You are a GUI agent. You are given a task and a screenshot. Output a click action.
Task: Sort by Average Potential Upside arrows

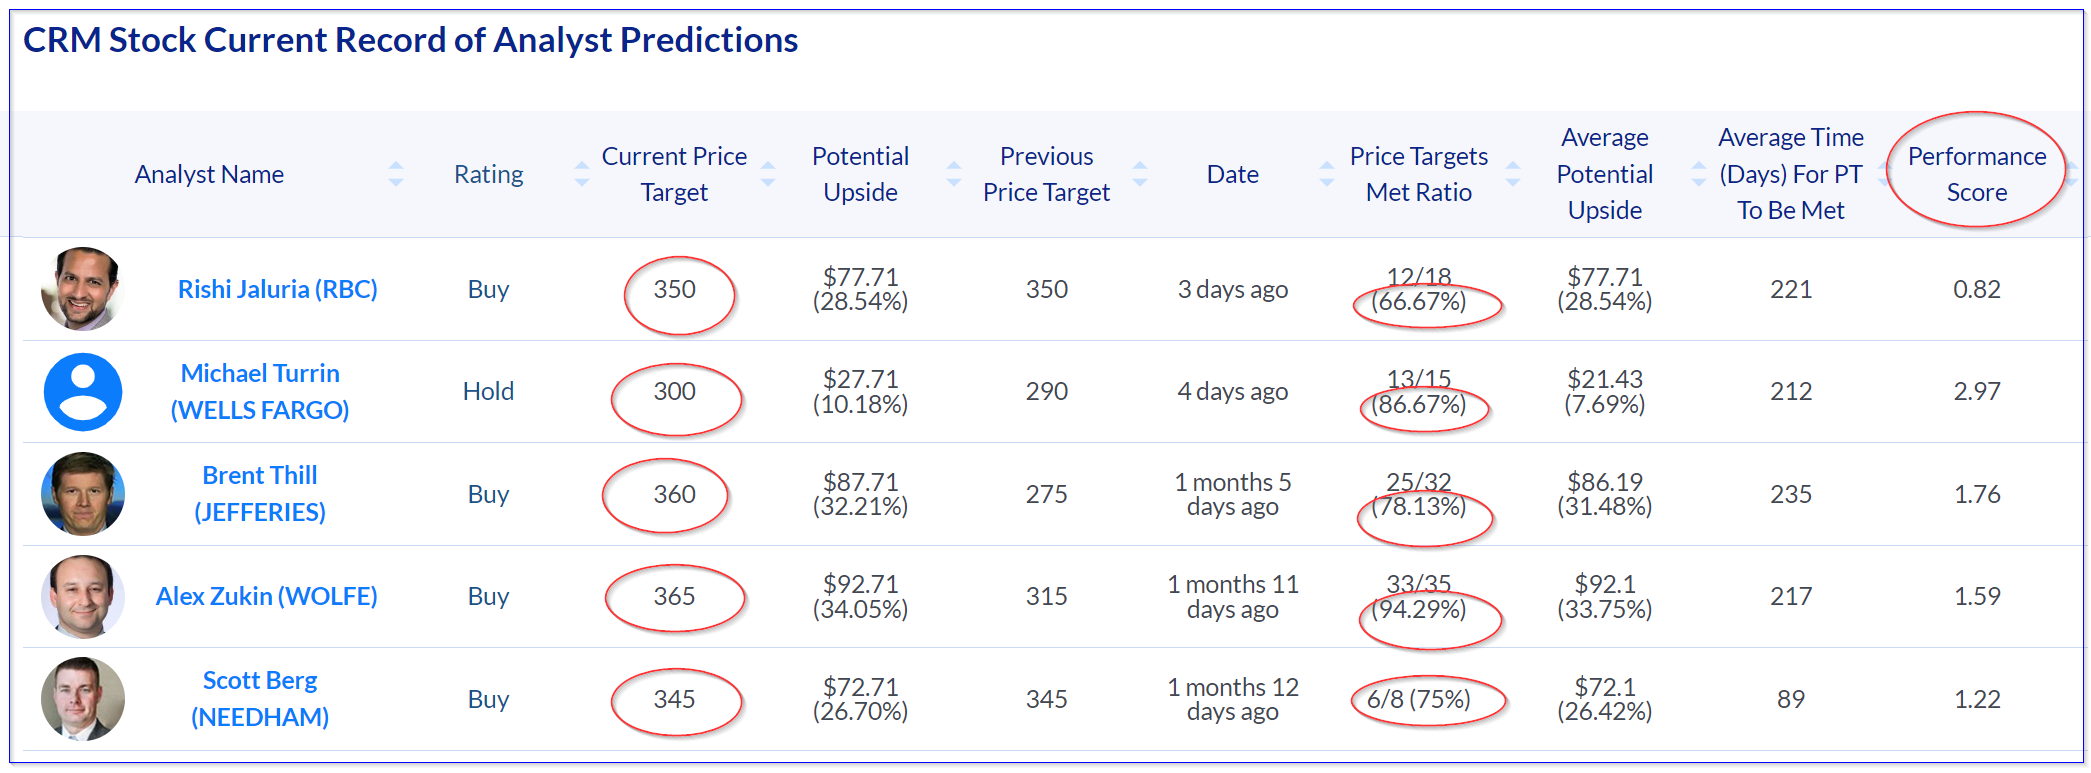pyautogui.click(x=1698, y=174)
